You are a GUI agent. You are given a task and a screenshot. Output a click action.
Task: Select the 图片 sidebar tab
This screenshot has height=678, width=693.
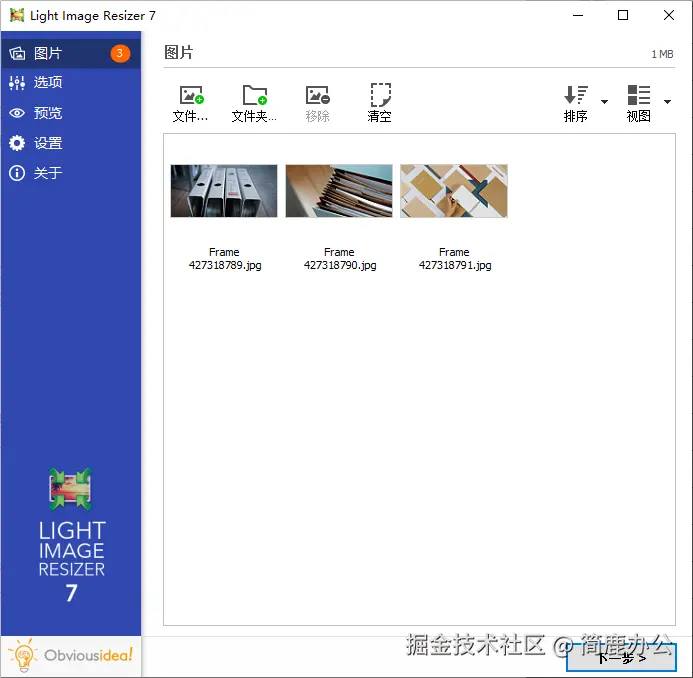pyautogui.click(x=71, y=53)
